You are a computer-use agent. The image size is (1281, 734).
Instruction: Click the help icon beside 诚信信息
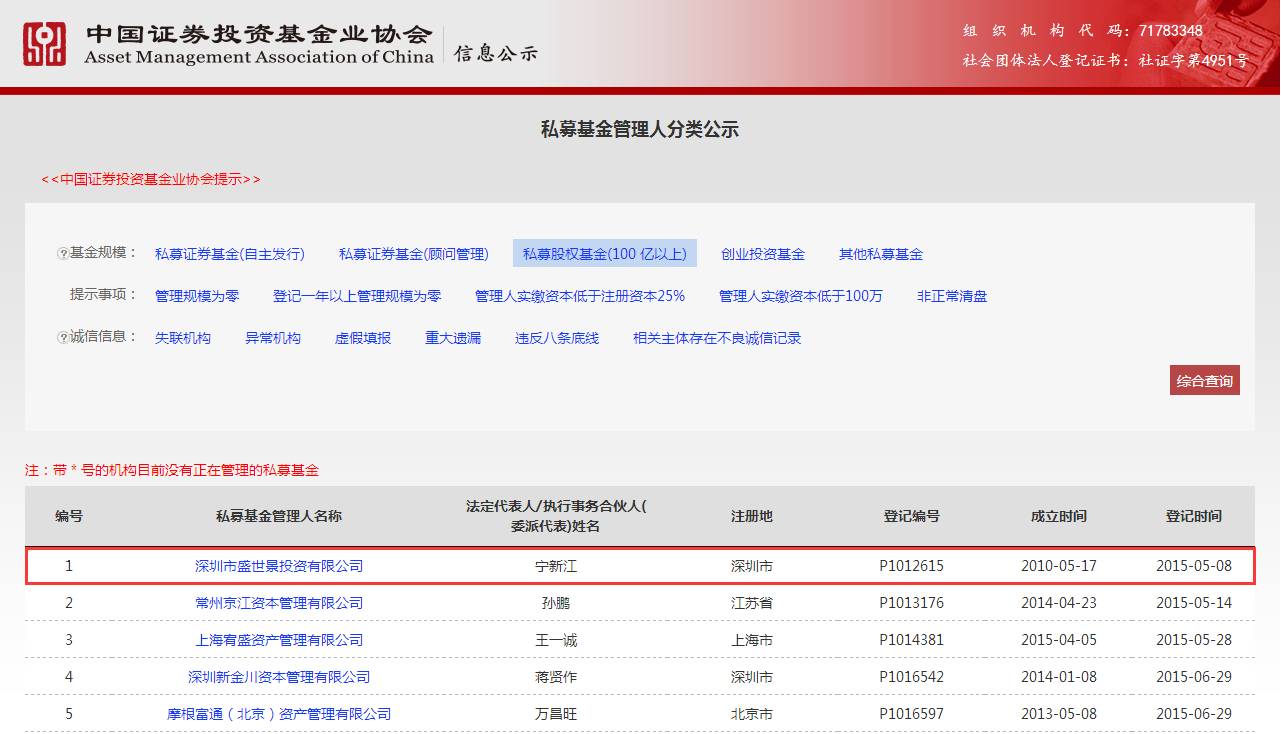[62, 338]
